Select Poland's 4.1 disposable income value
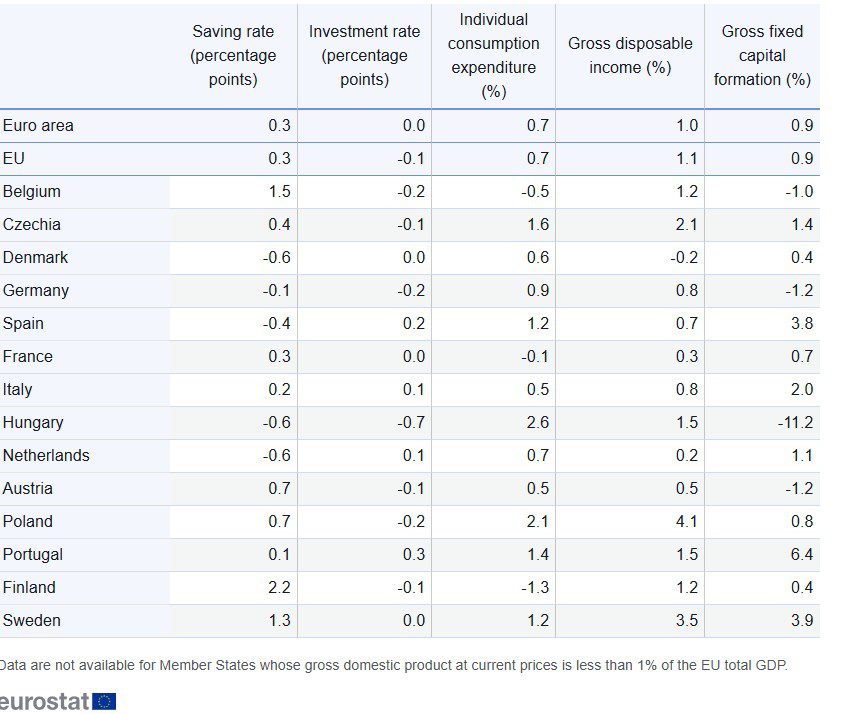Screen dimensions: 842x714 (x=686, y=522)
